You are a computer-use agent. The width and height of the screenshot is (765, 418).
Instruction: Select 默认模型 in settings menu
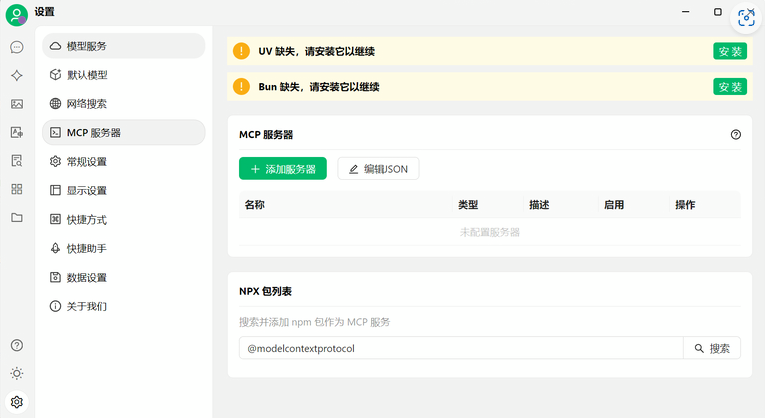pyautogui.click(x=123, y=75)
